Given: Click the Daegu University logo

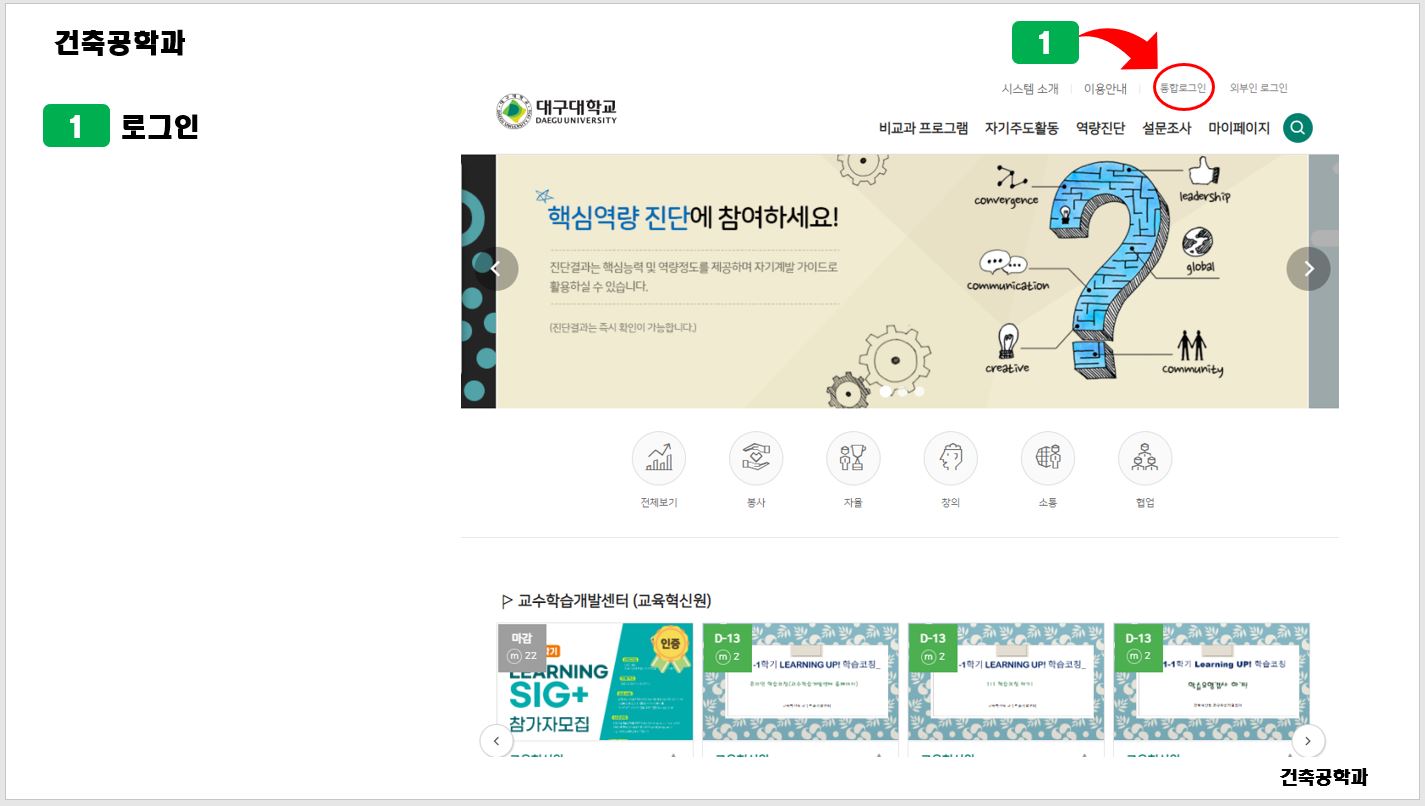Looking at the screenshot, I should pos(557,112).
